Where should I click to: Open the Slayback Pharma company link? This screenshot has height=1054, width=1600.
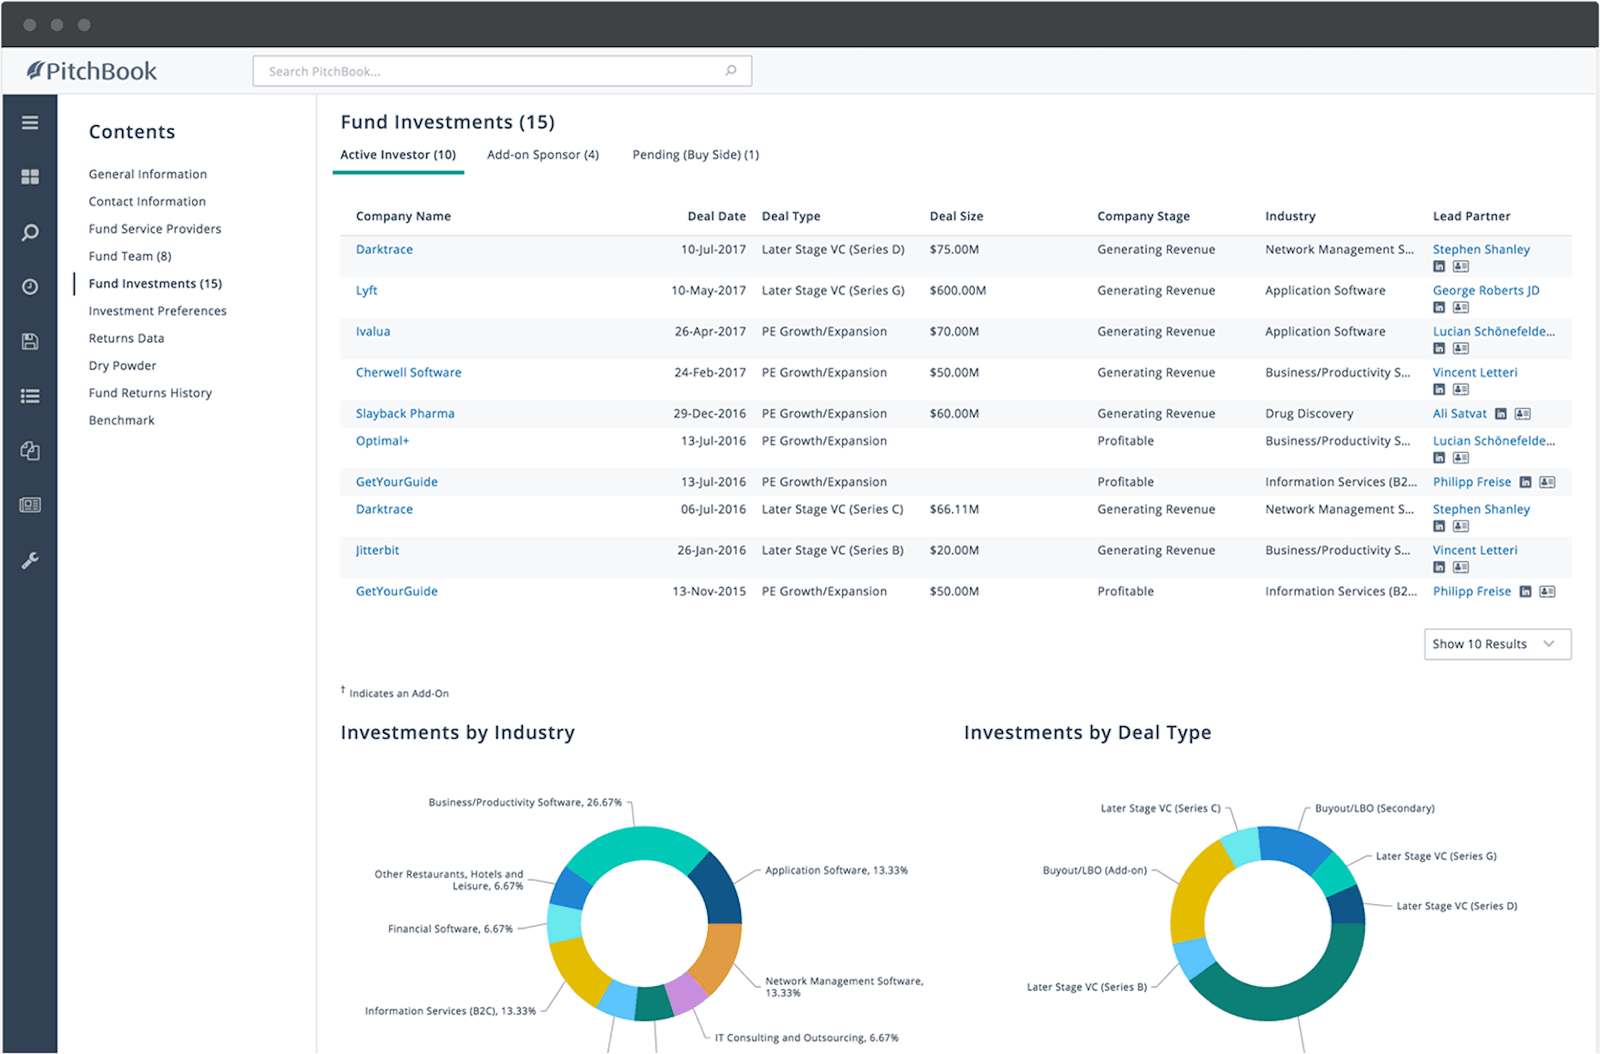pos(405,414)
